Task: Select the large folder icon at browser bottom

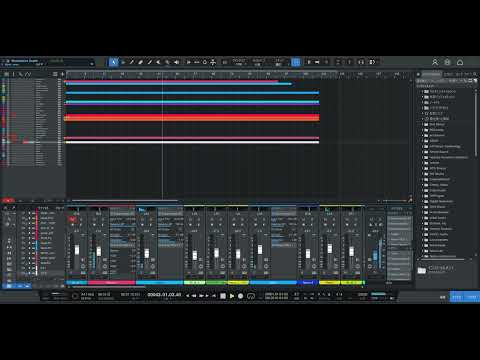Action: pos(422,270)
